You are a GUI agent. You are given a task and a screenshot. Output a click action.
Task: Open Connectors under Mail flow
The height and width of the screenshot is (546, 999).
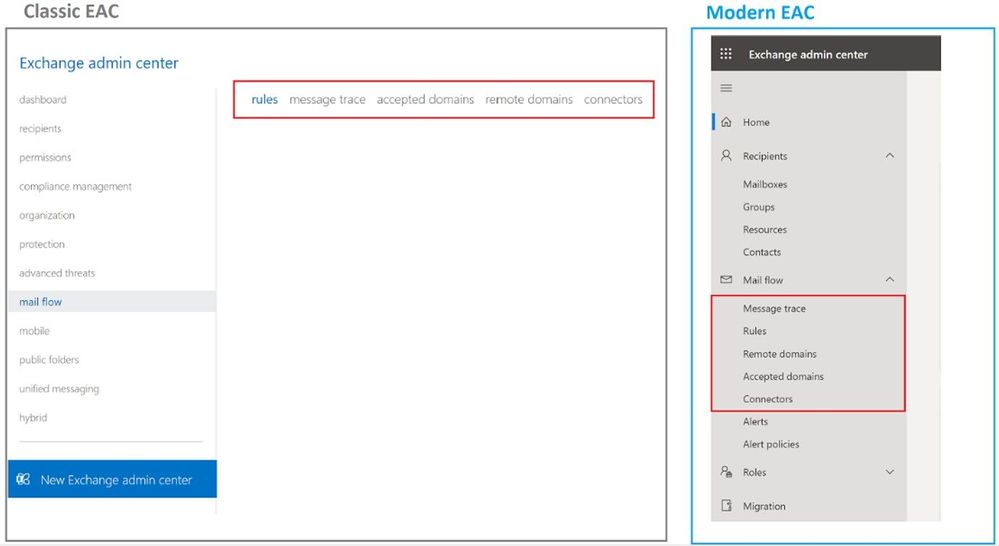click(x=768, y=399)
